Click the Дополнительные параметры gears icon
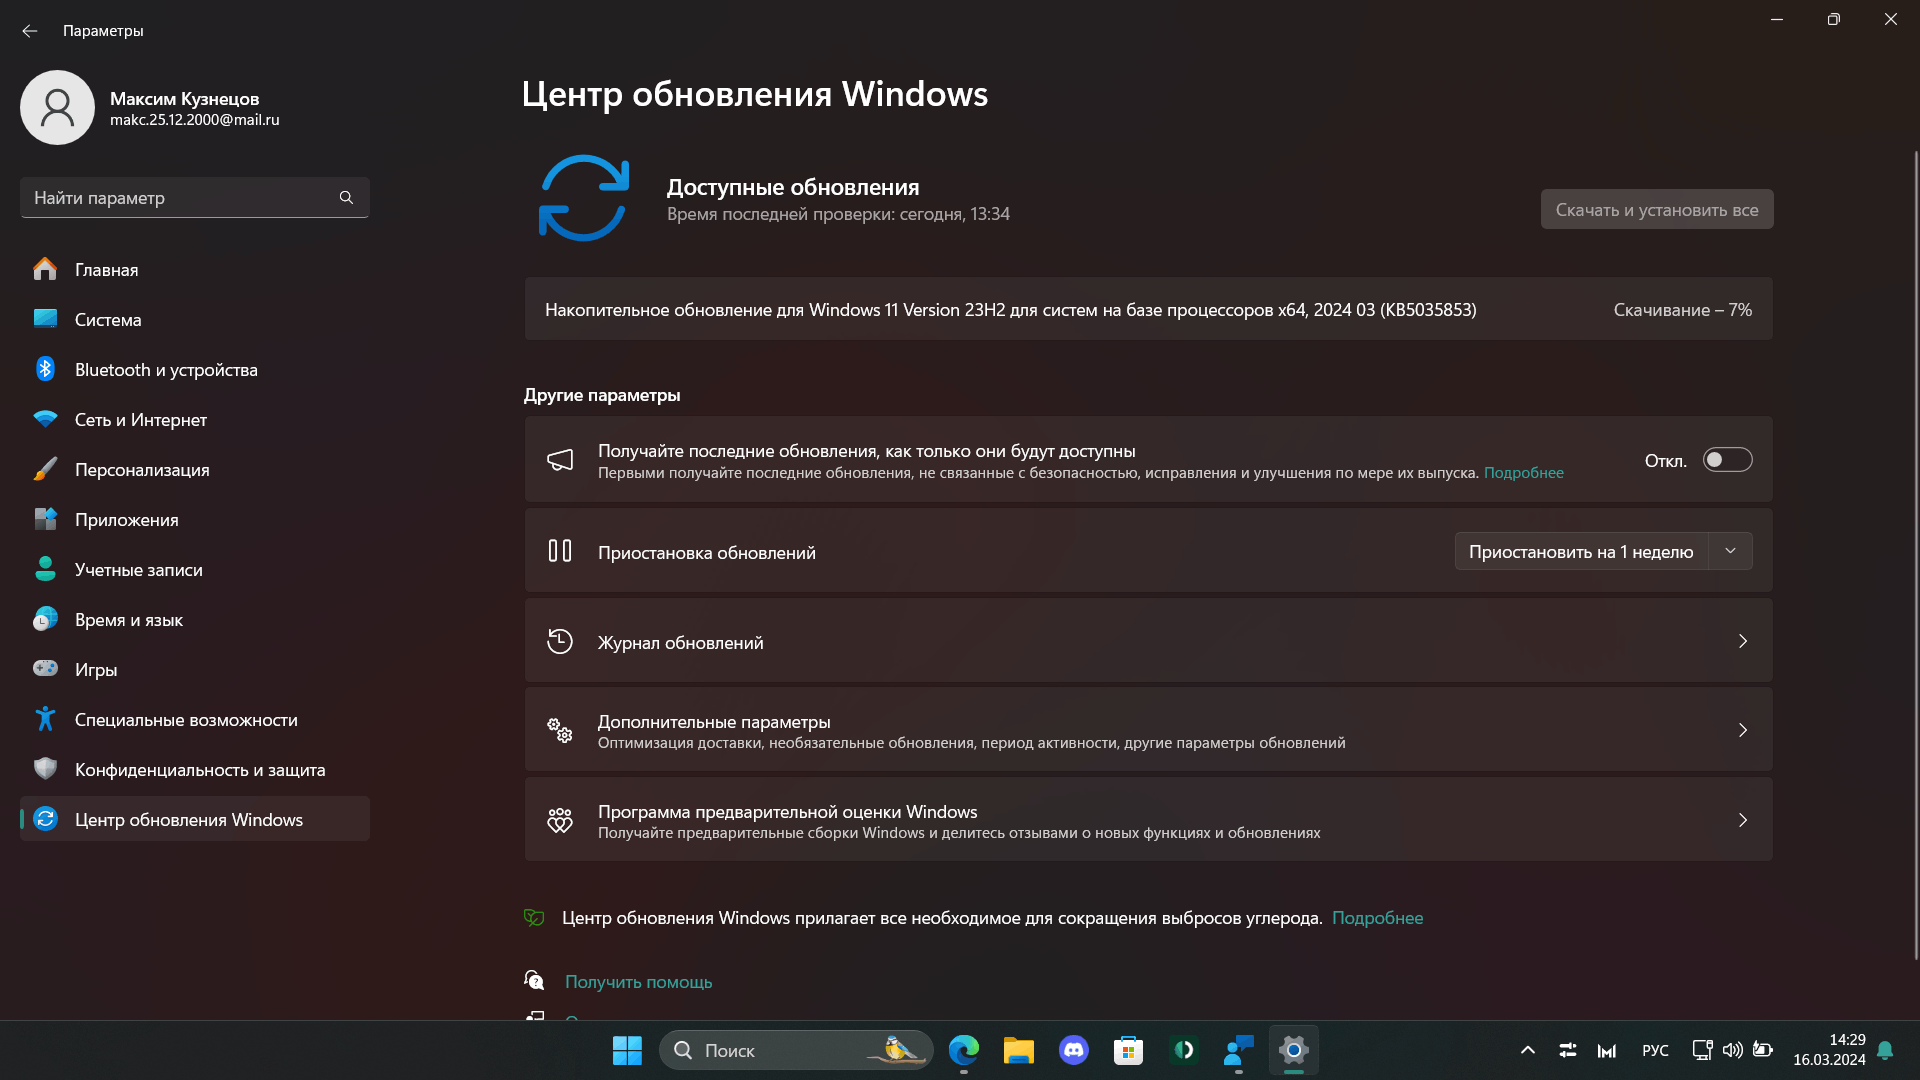This screenshot has width=1920, height=1080. point(560,731)
